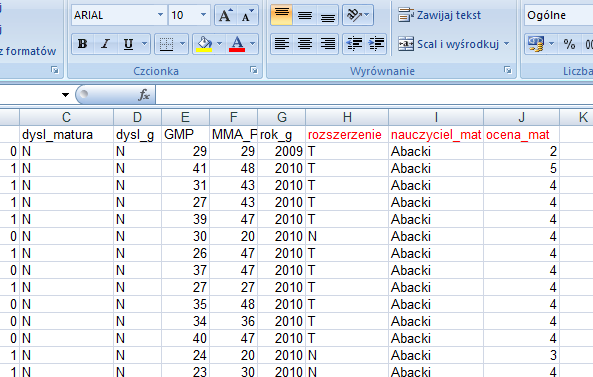Open font size 10 dropdown
The width and height of the screenshot is (593, 377).
(x=203, y=15)
